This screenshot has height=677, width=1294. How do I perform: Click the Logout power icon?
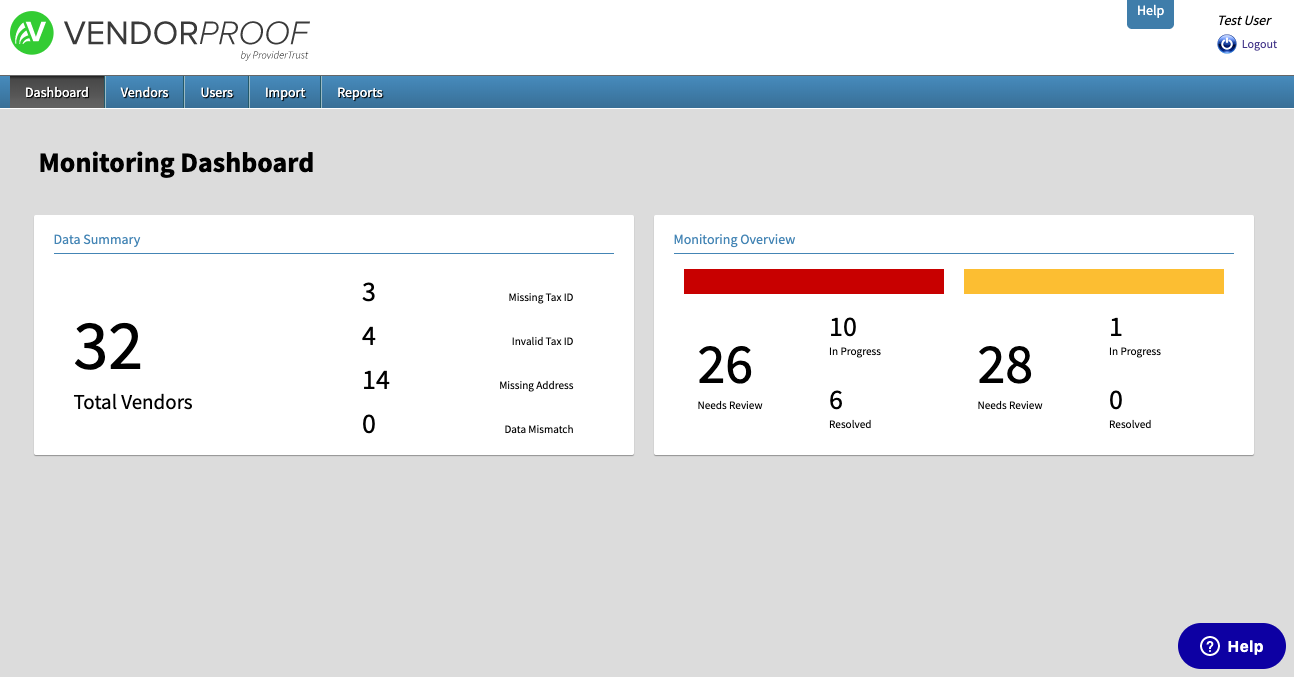tap(1226, 44)
